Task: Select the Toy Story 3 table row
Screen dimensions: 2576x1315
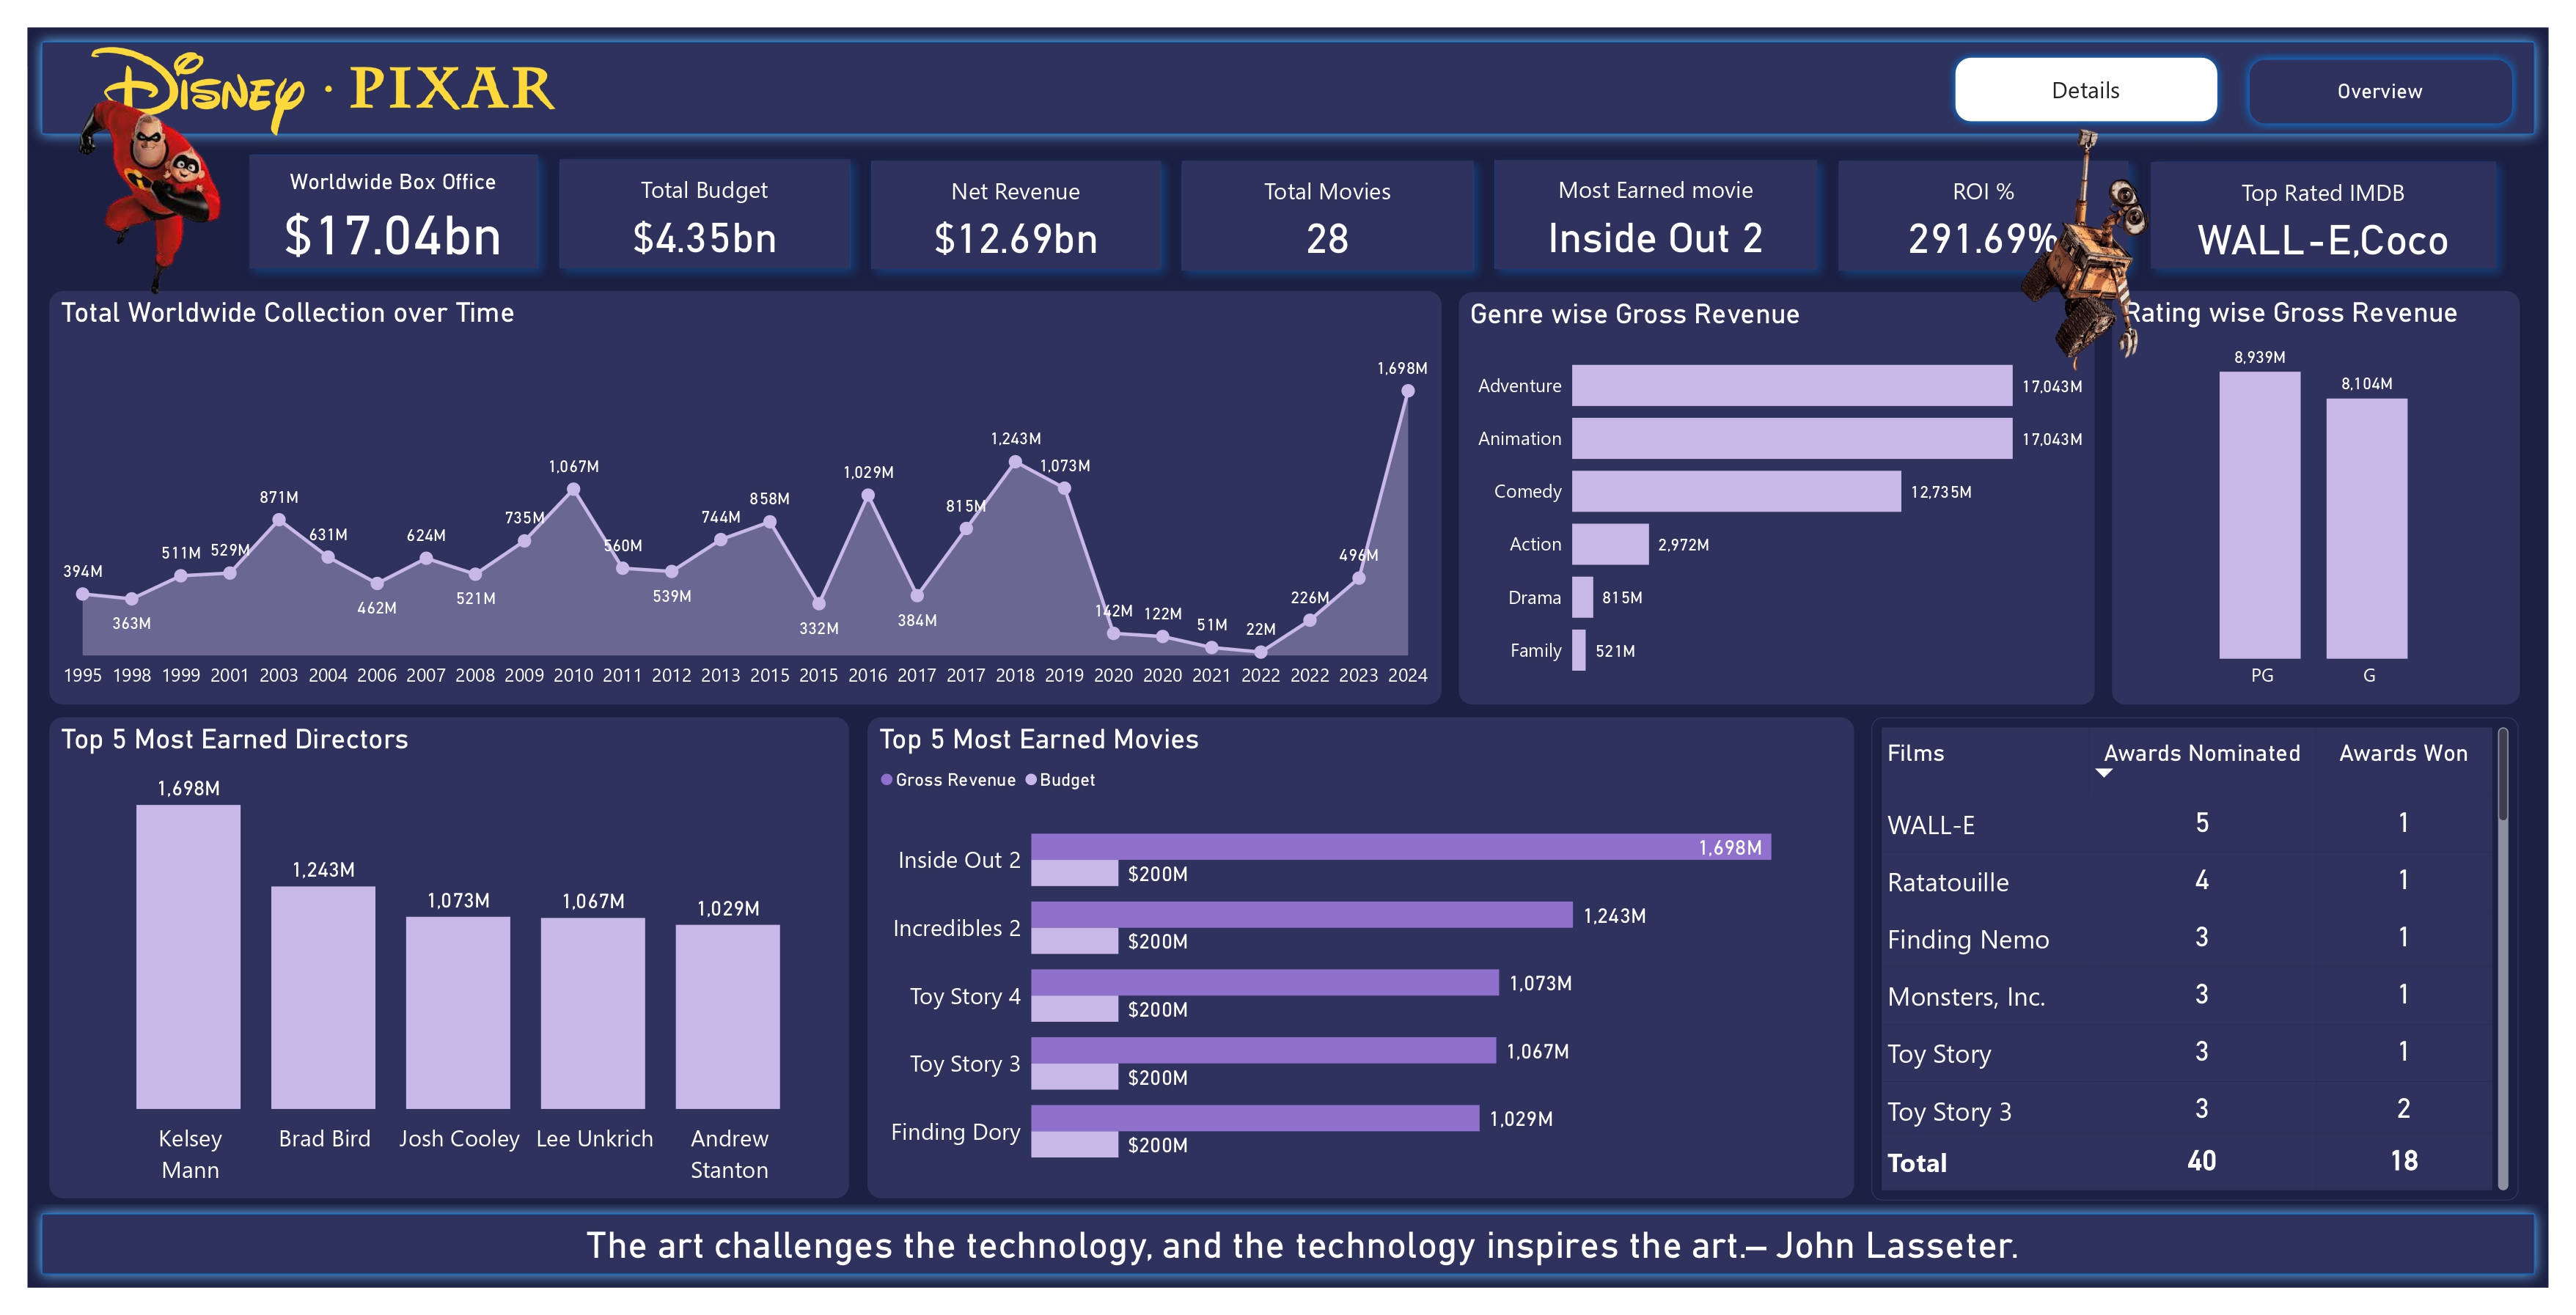Action: 2186,1110
